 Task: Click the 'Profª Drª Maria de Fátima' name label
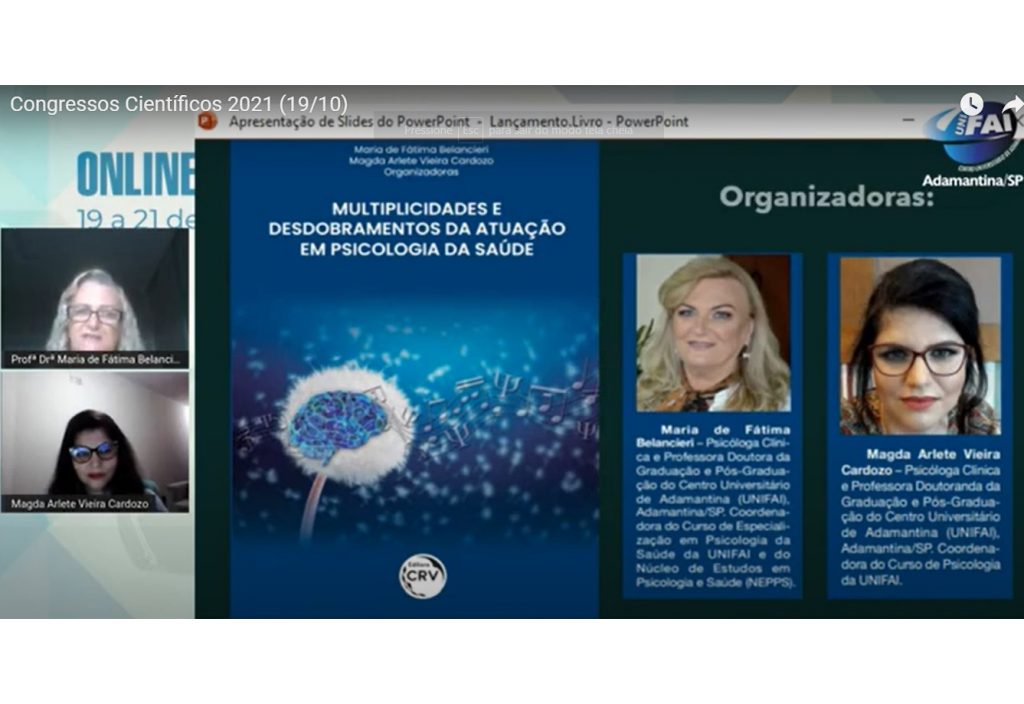(x=97, y=359)
